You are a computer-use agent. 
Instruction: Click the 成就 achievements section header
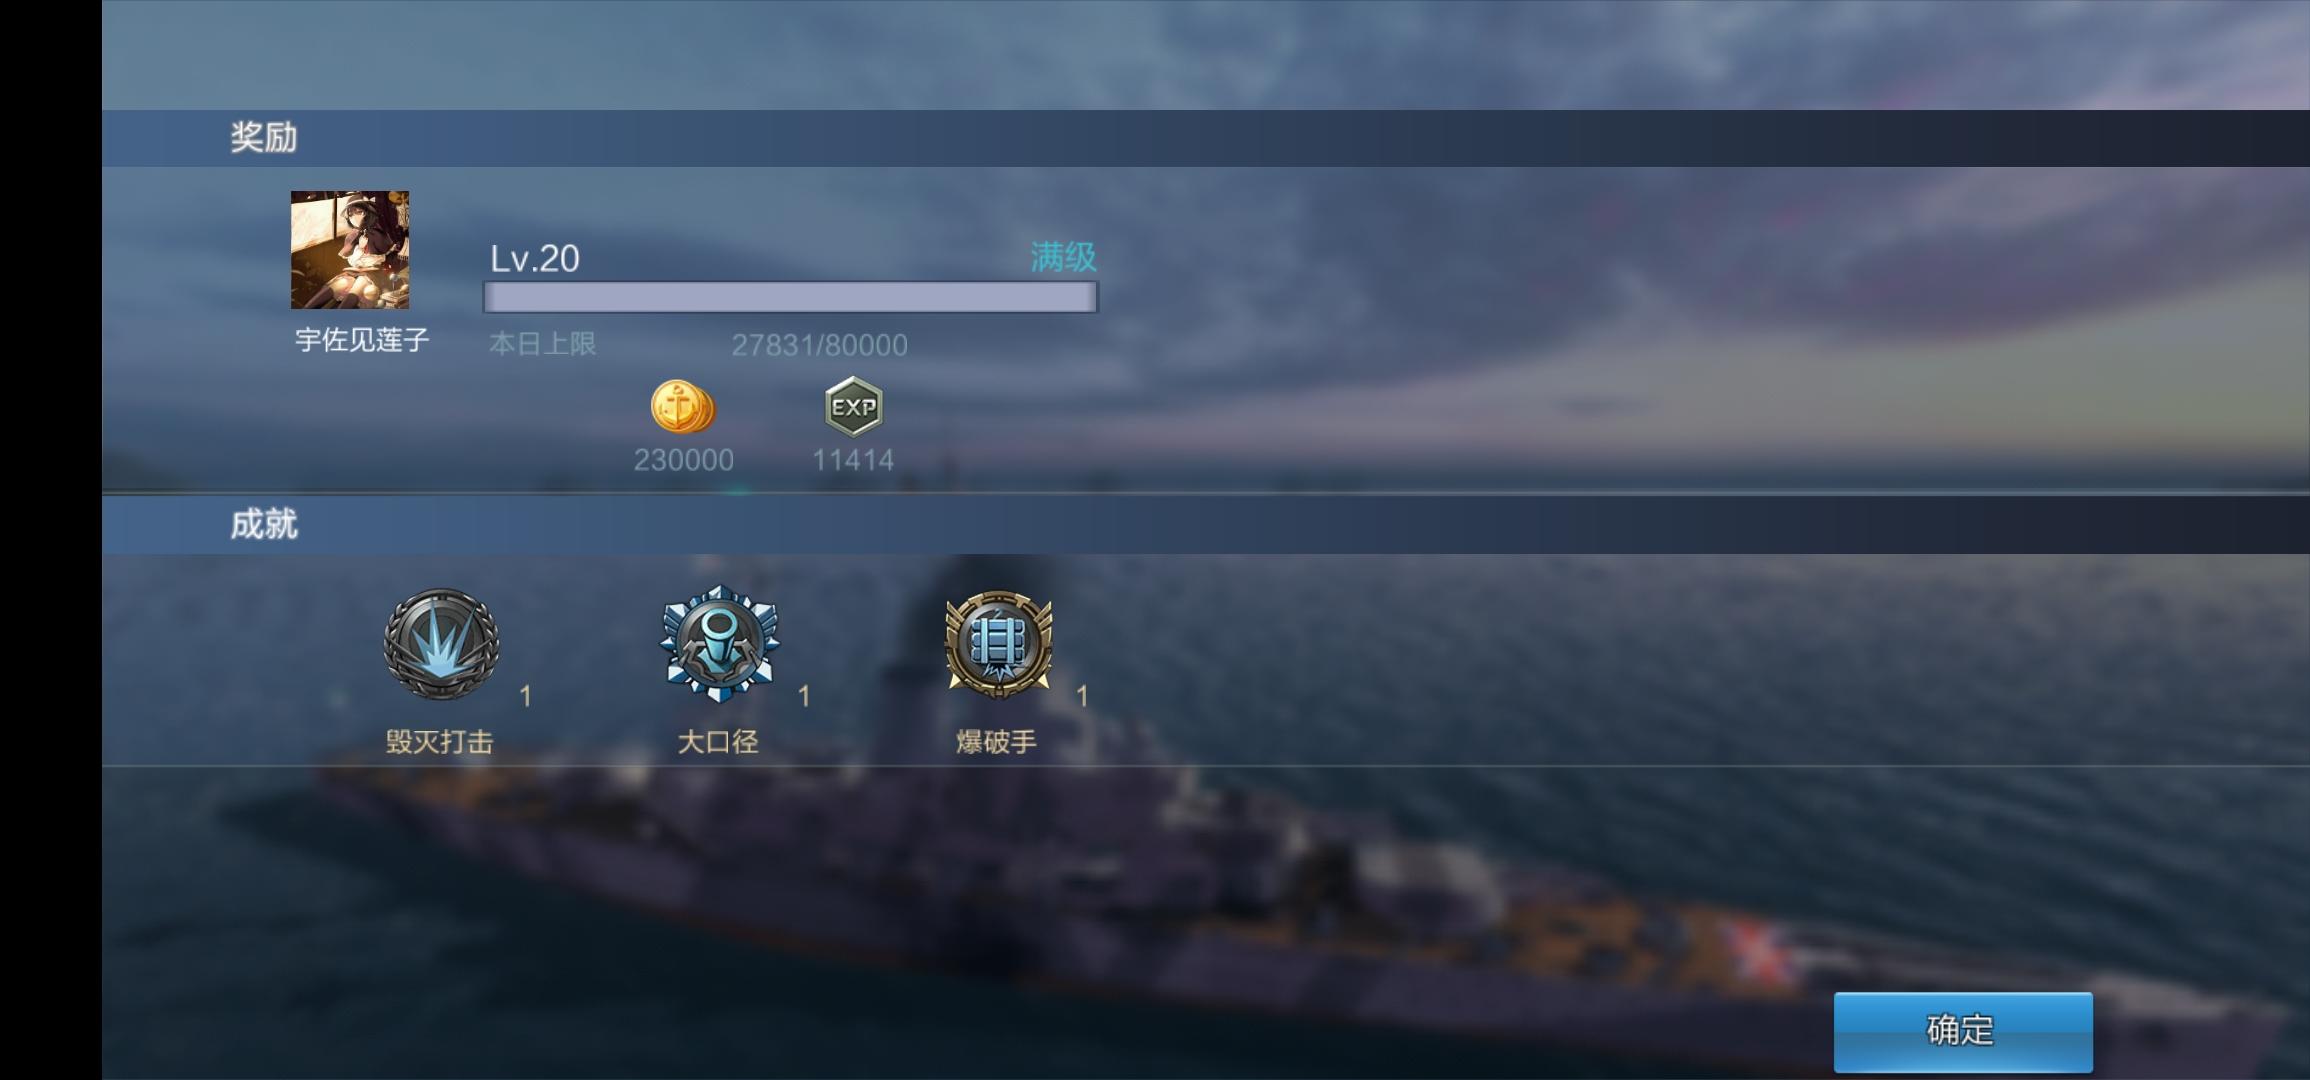pyautogui.click(x=264, y=525)
